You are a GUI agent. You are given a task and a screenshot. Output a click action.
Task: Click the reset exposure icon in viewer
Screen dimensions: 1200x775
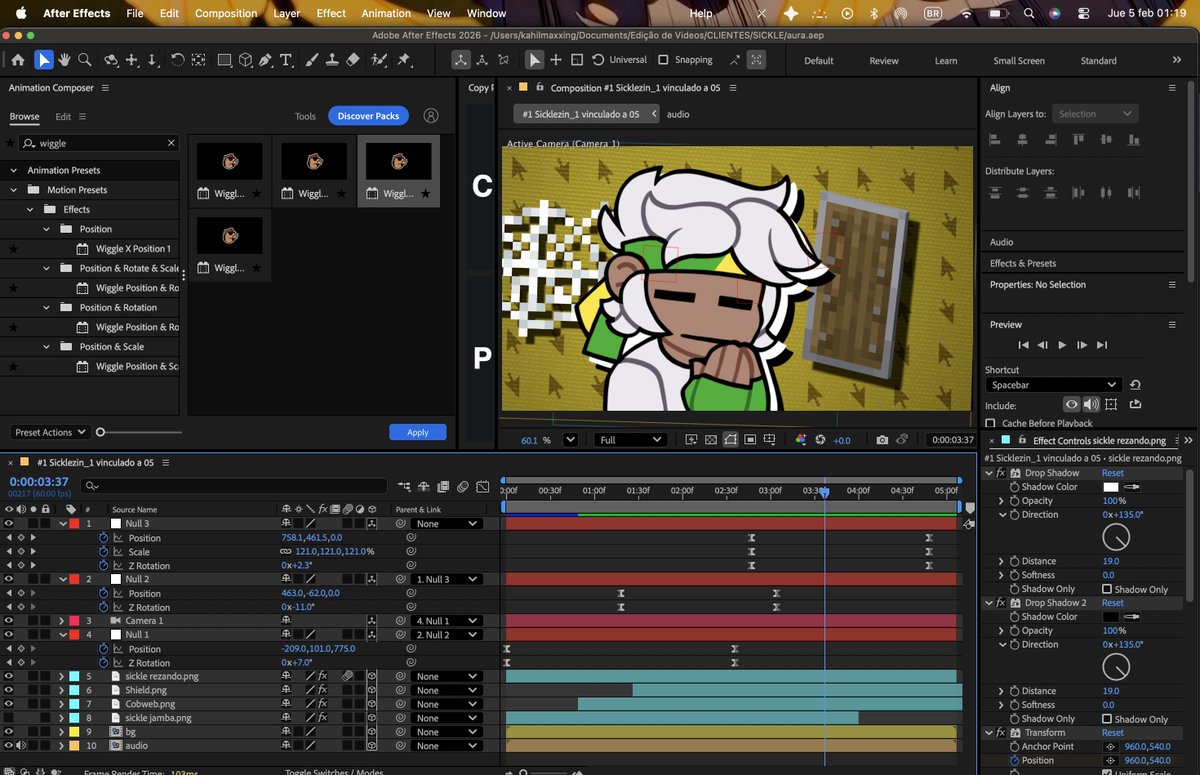point(820,440)
